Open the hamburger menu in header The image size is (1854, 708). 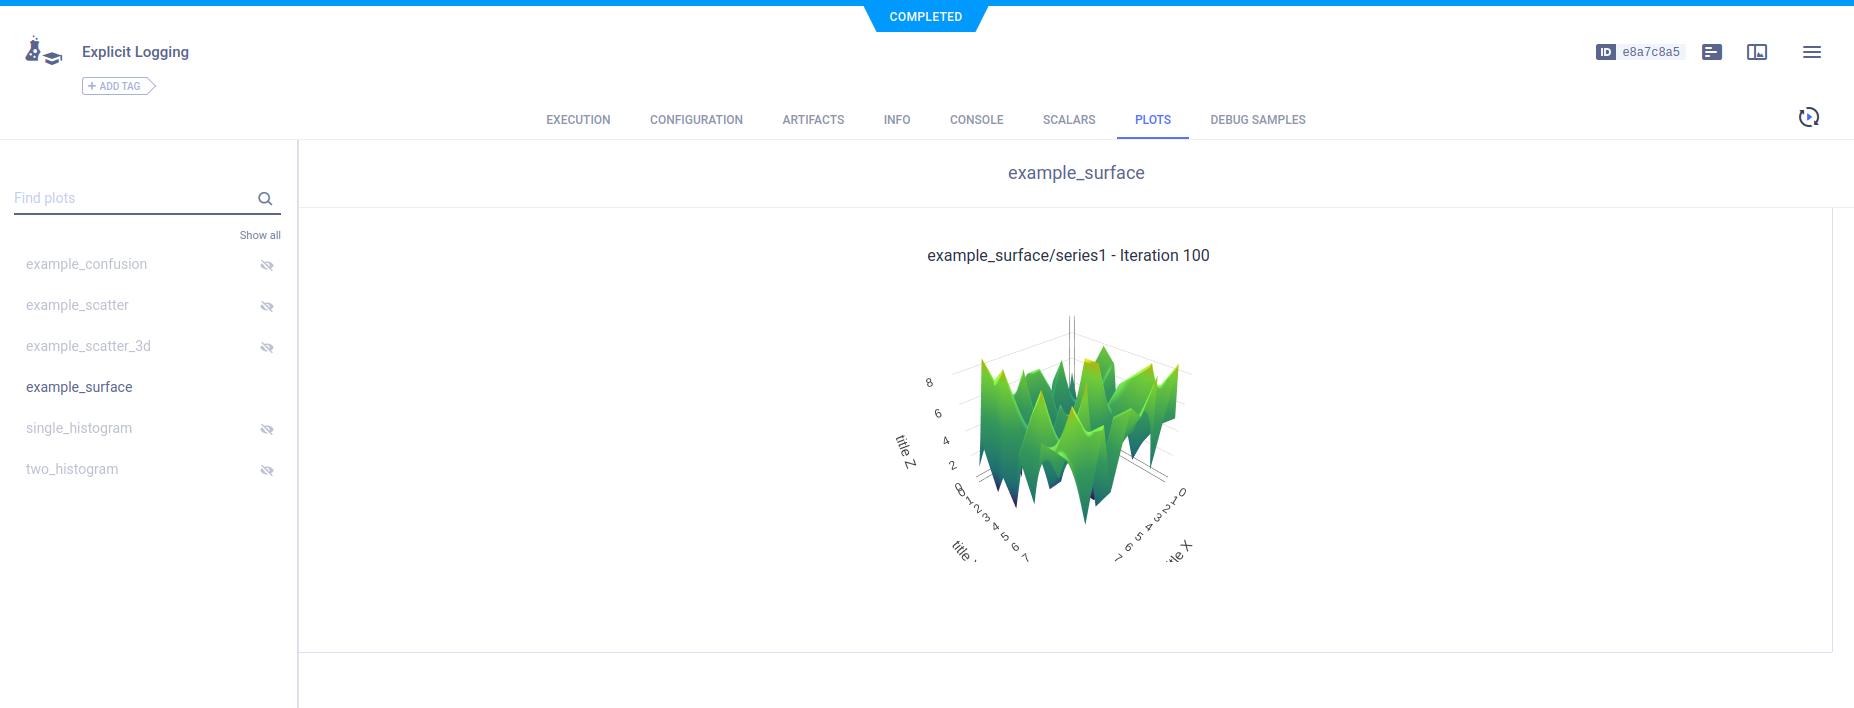click(x=1811, y=52)
